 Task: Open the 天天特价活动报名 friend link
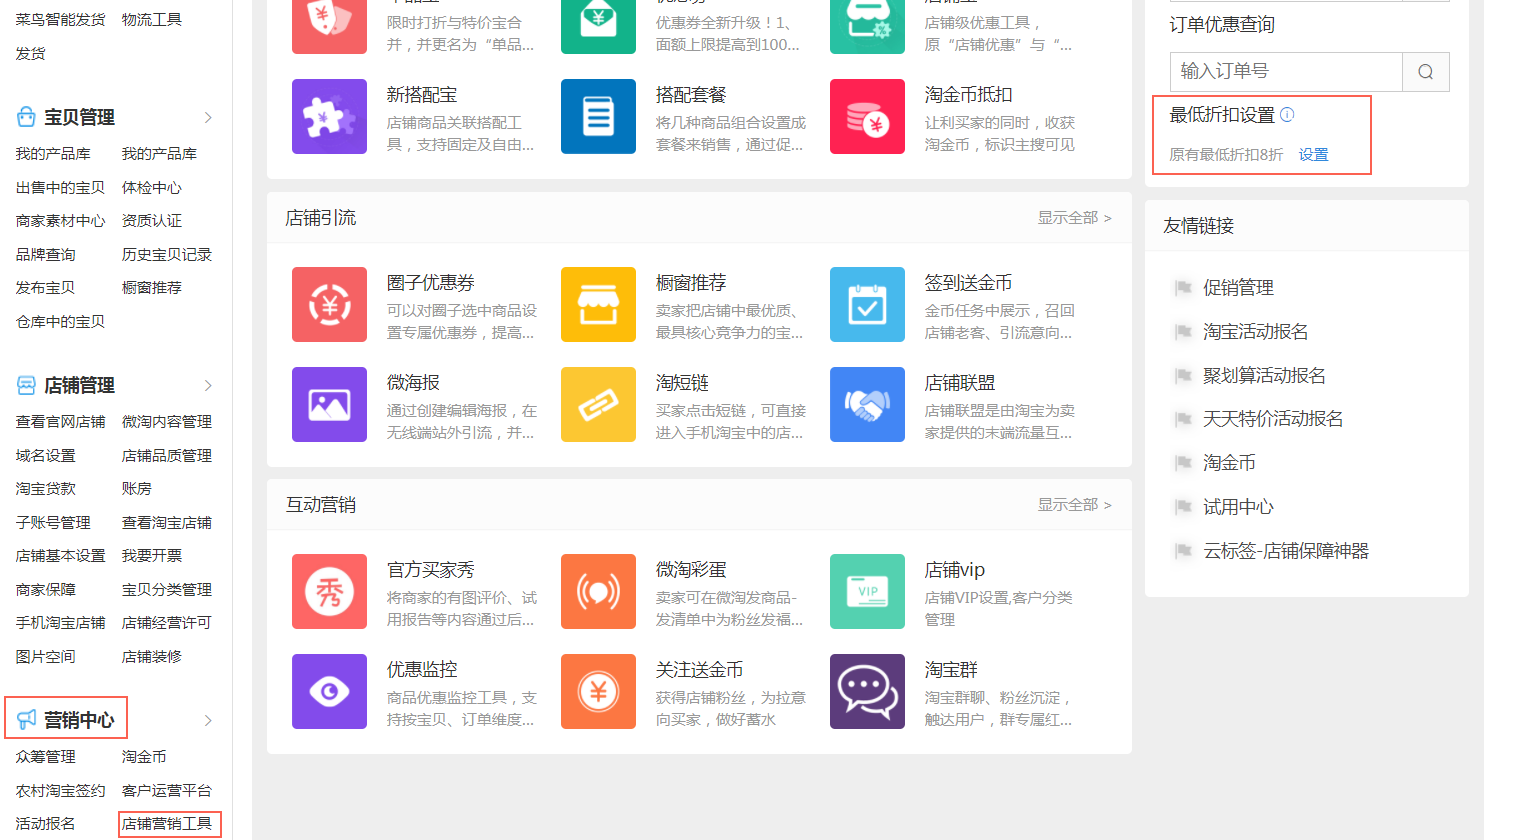(1273, 419)
